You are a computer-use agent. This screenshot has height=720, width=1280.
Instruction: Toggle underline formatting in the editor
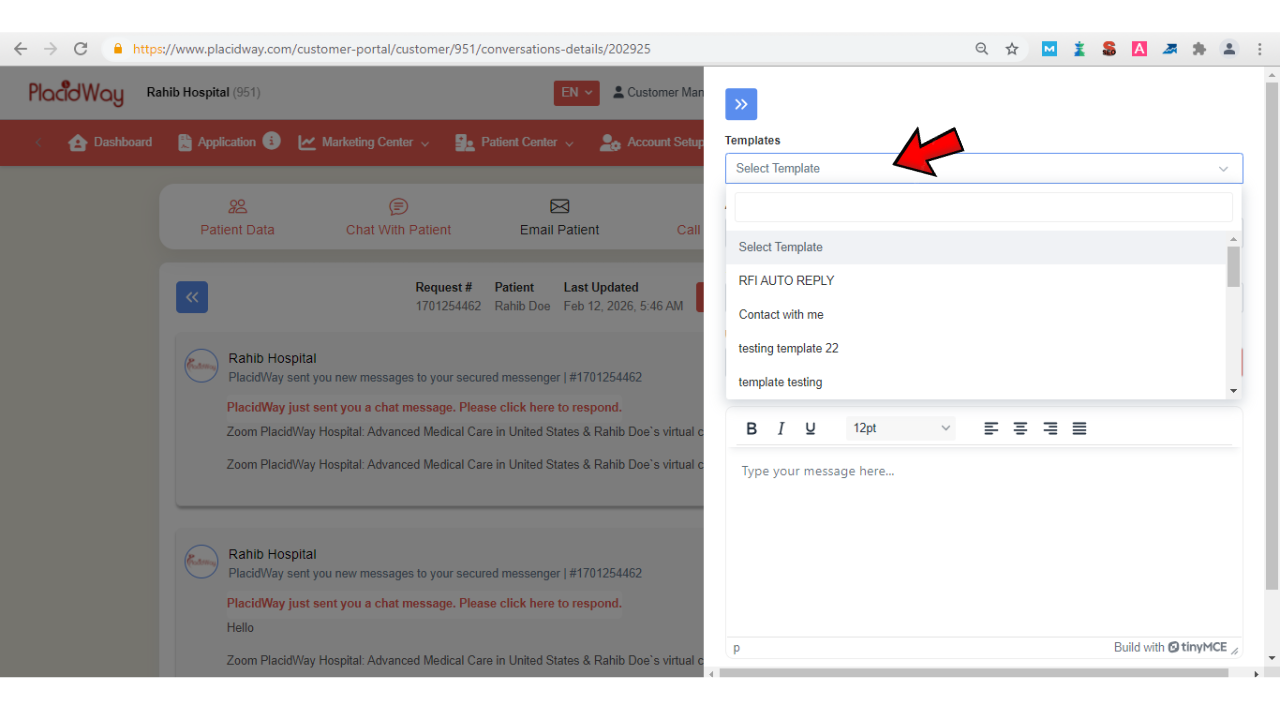click(811, 428)
